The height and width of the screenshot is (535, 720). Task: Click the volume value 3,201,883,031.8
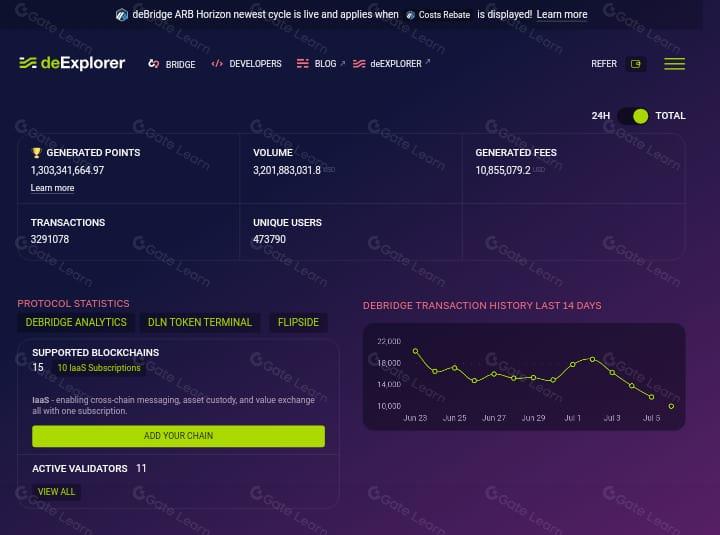click(x=287, y=170)
